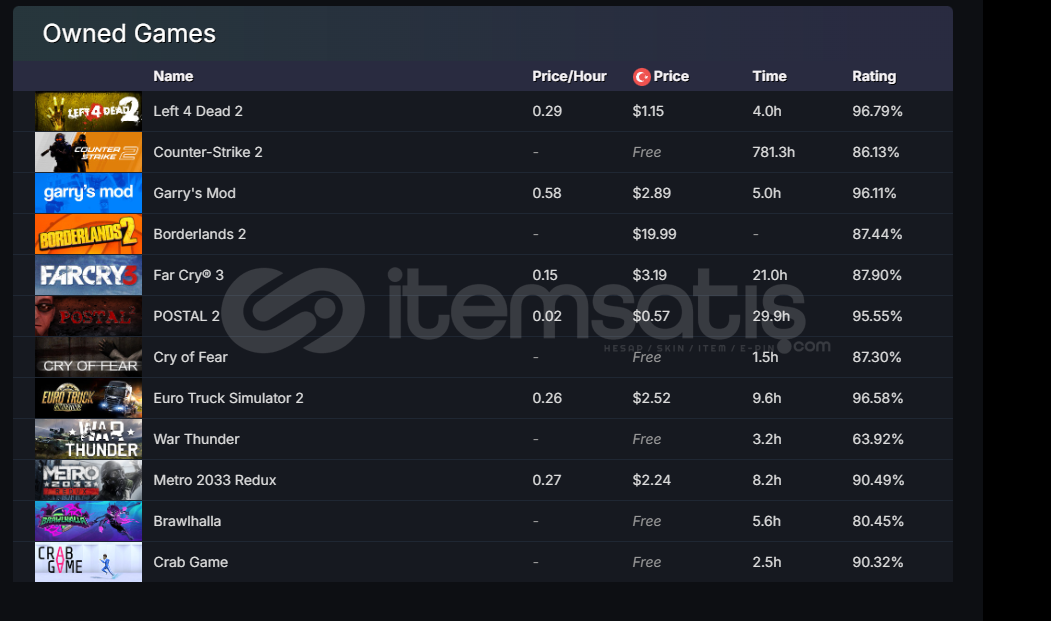Select the Crab Game thumbnail image
Viewport: 1051px width, 621px height.
[x=88, y=563]
